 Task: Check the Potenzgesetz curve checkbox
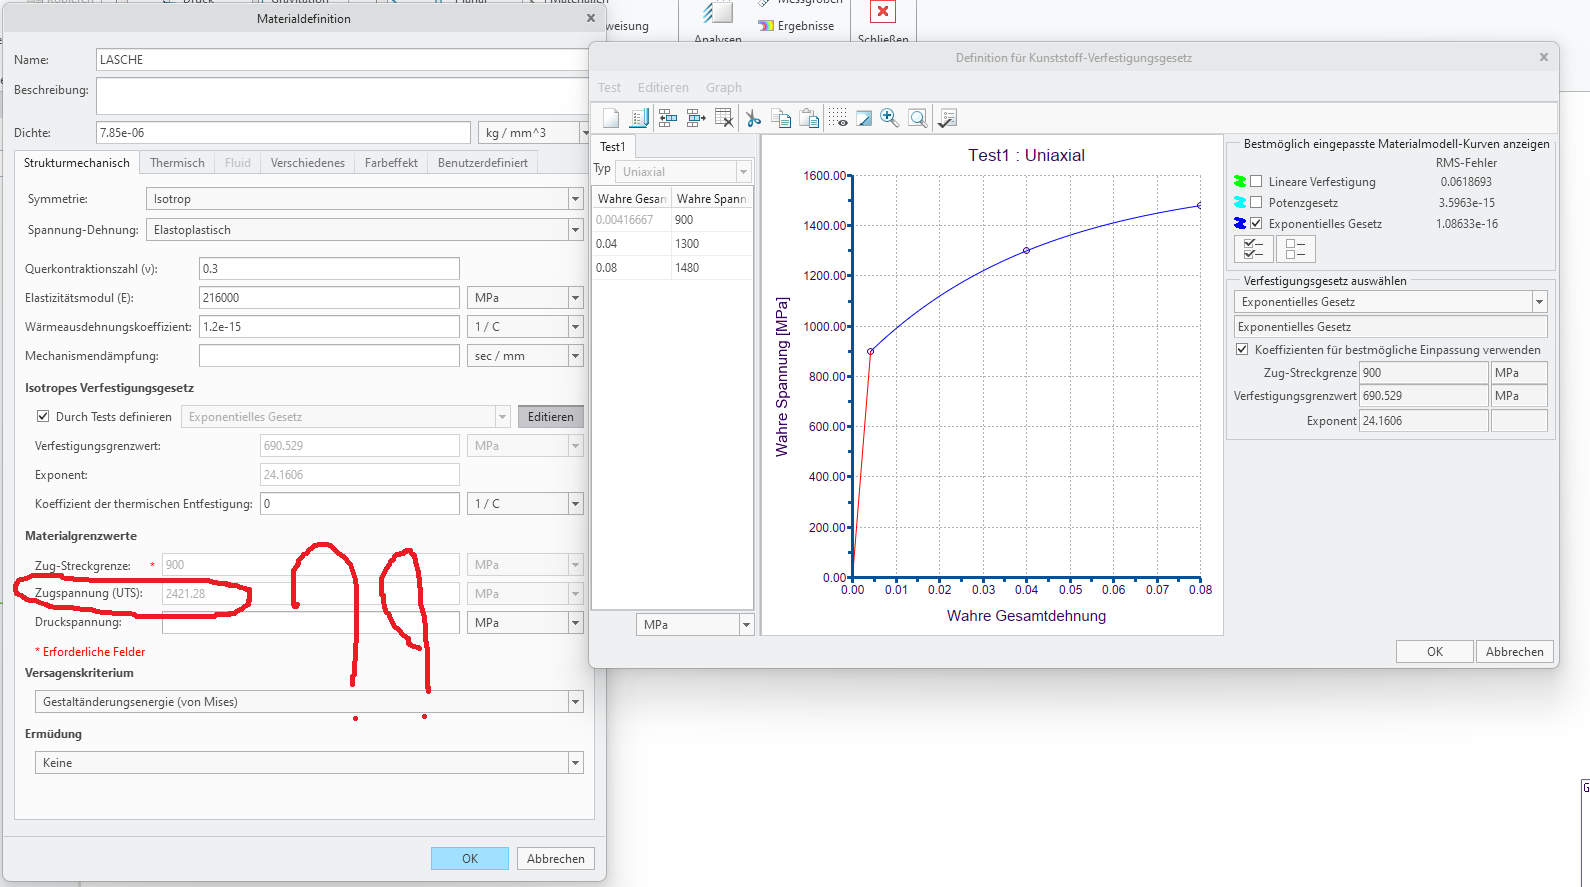(x=1256, y=203)
